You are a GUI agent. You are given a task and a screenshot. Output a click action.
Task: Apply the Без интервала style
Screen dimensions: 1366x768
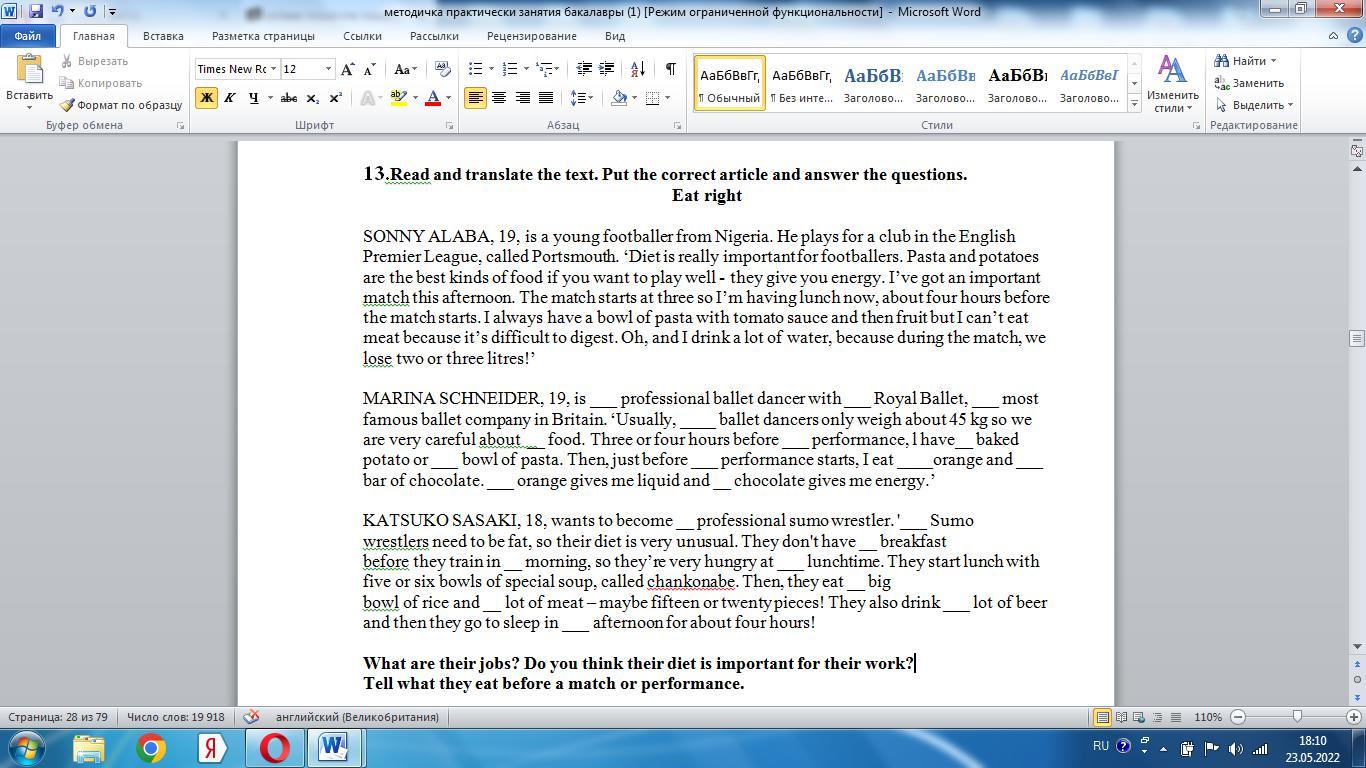(x=801, y=83)
